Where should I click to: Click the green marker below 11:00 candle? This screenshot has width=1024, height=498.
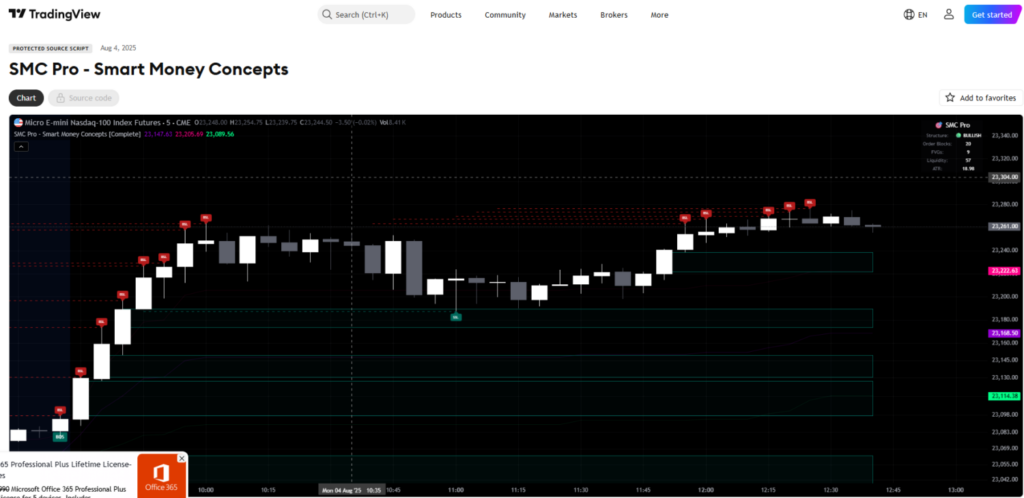(456, 317)
